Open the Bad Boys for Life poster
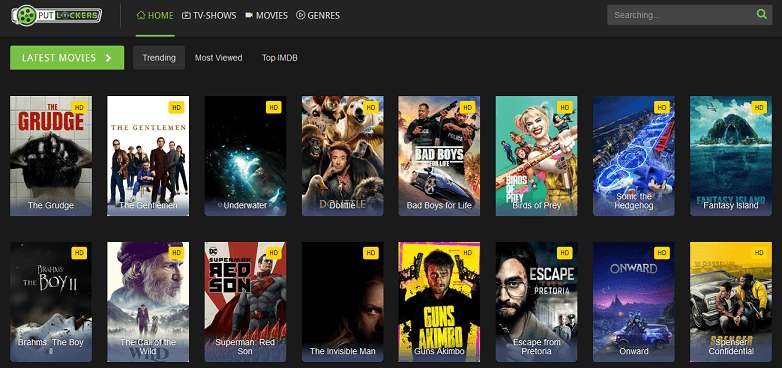782x368 pixels. (x=439, y=156)
